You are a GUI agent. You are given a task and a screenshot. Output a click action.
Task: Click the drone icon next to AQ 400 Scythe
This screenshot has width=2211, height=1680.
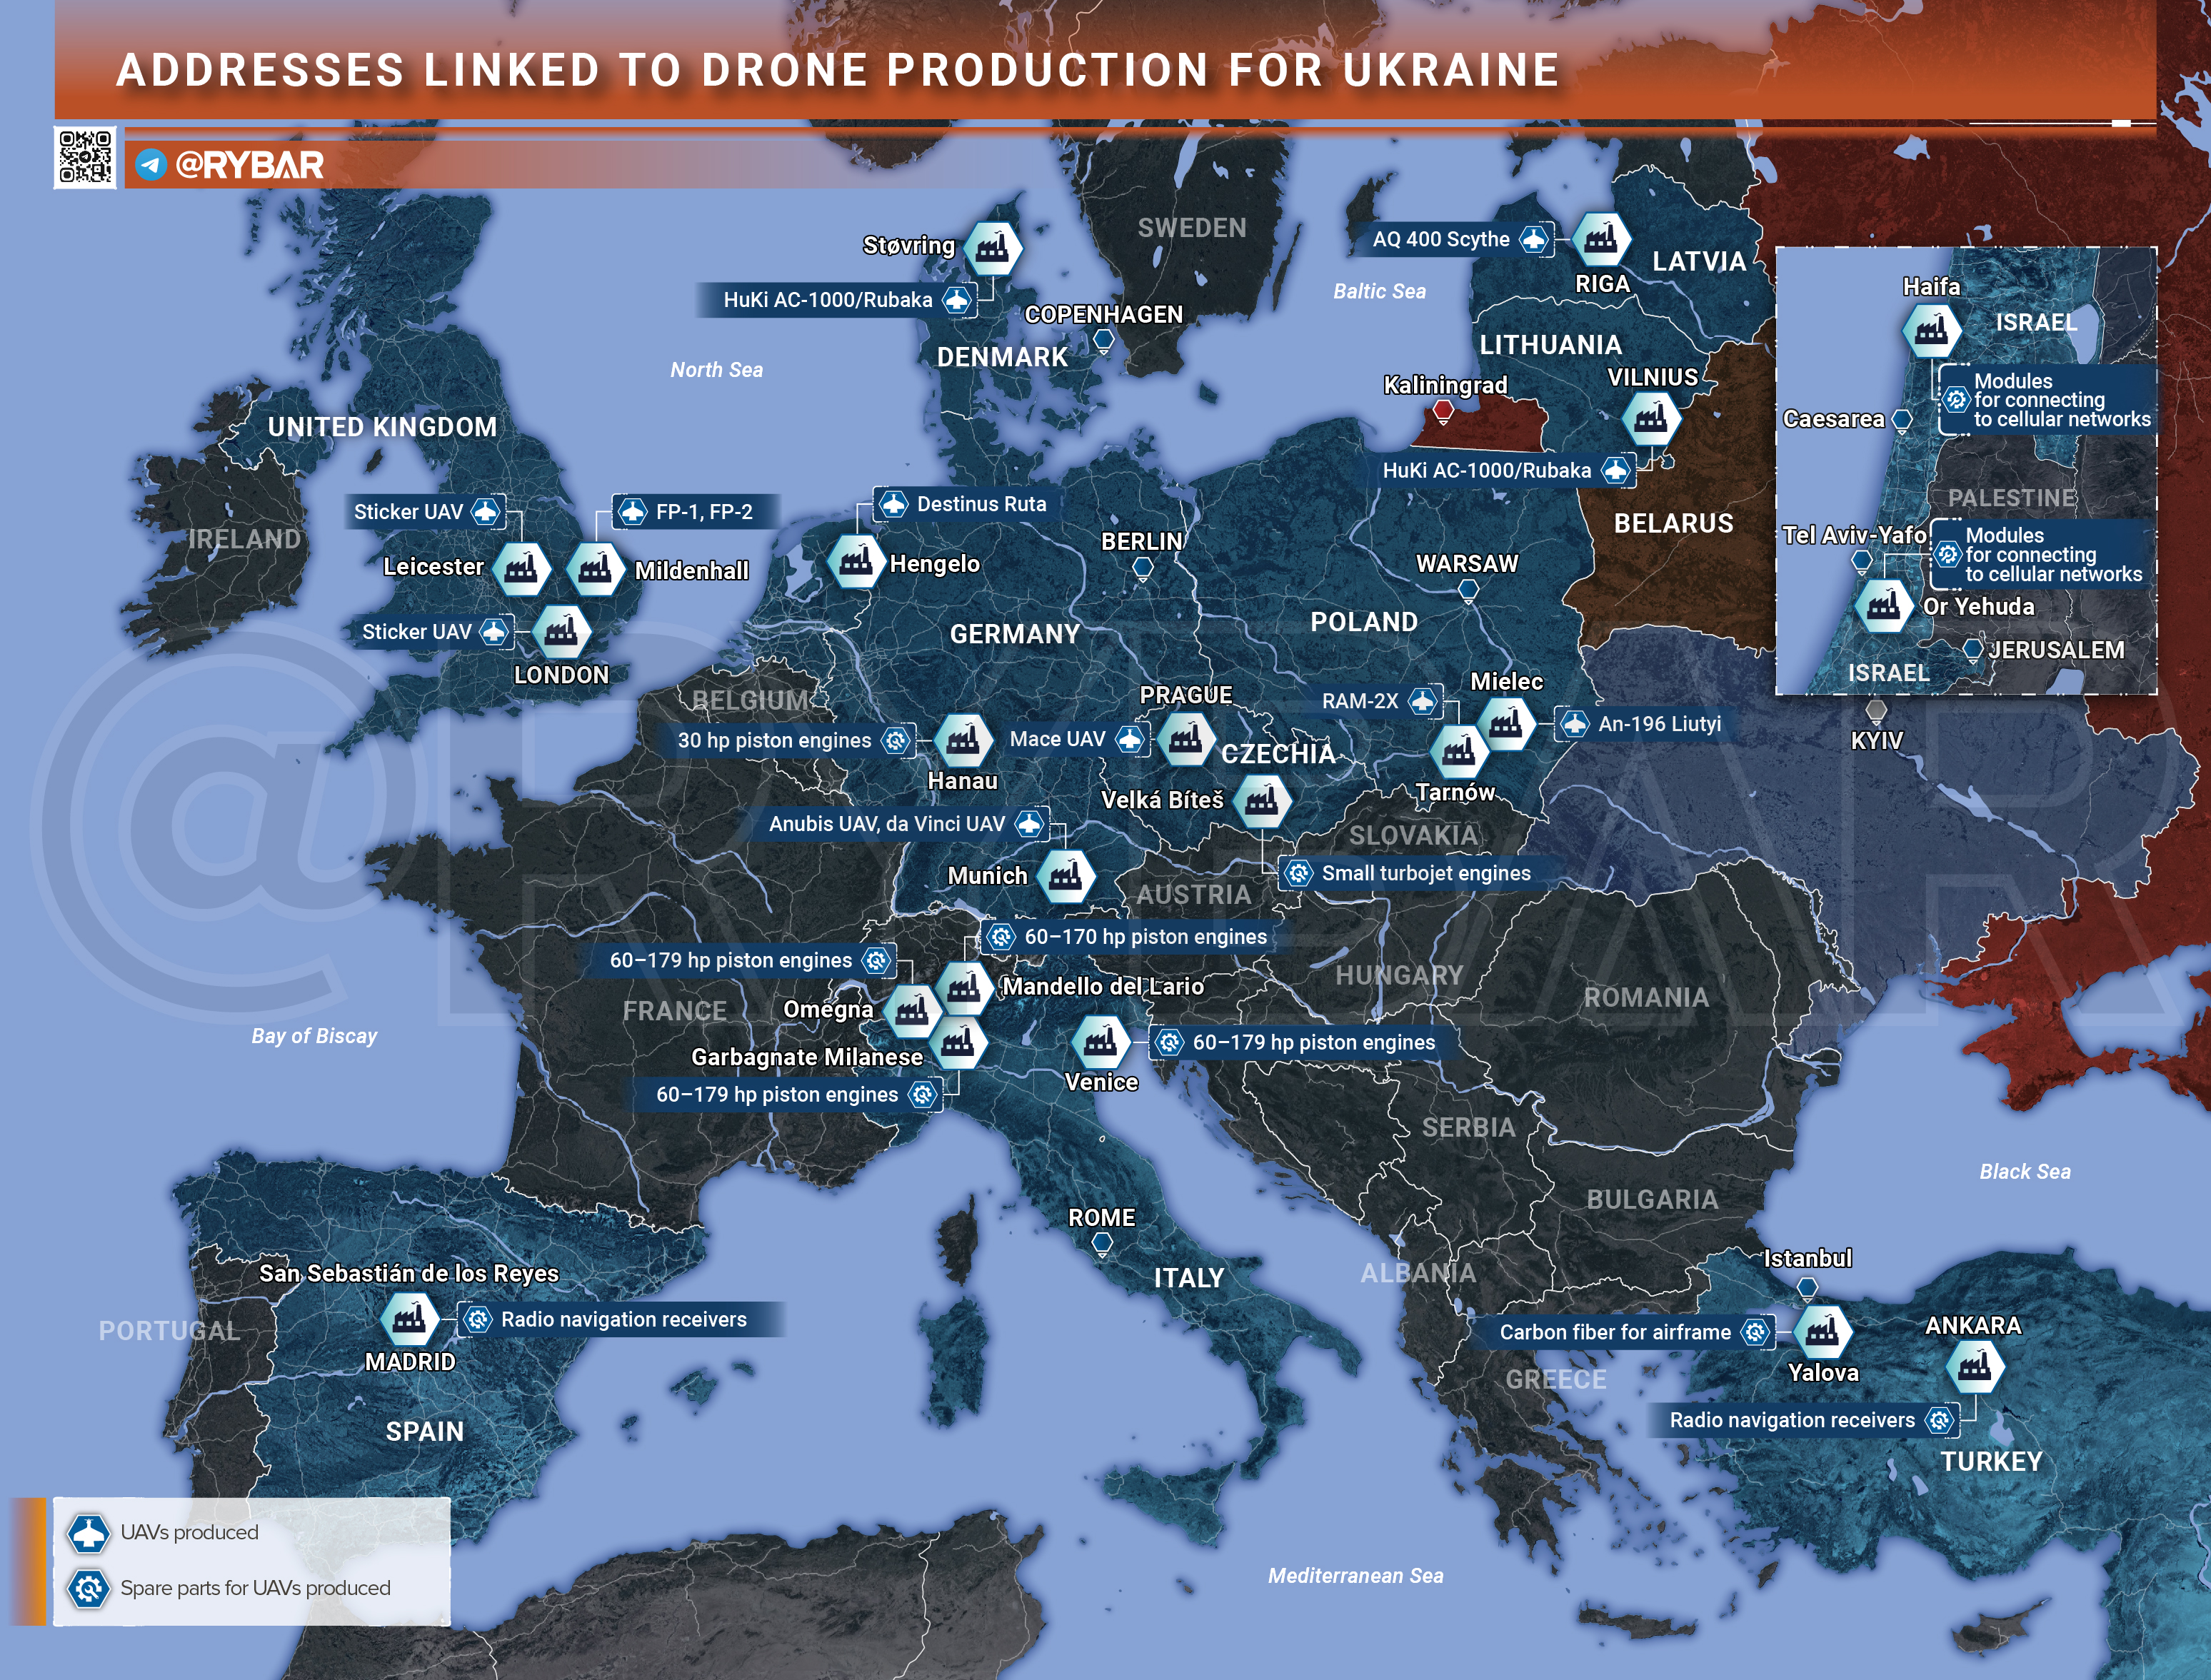tap(1533, 239)
